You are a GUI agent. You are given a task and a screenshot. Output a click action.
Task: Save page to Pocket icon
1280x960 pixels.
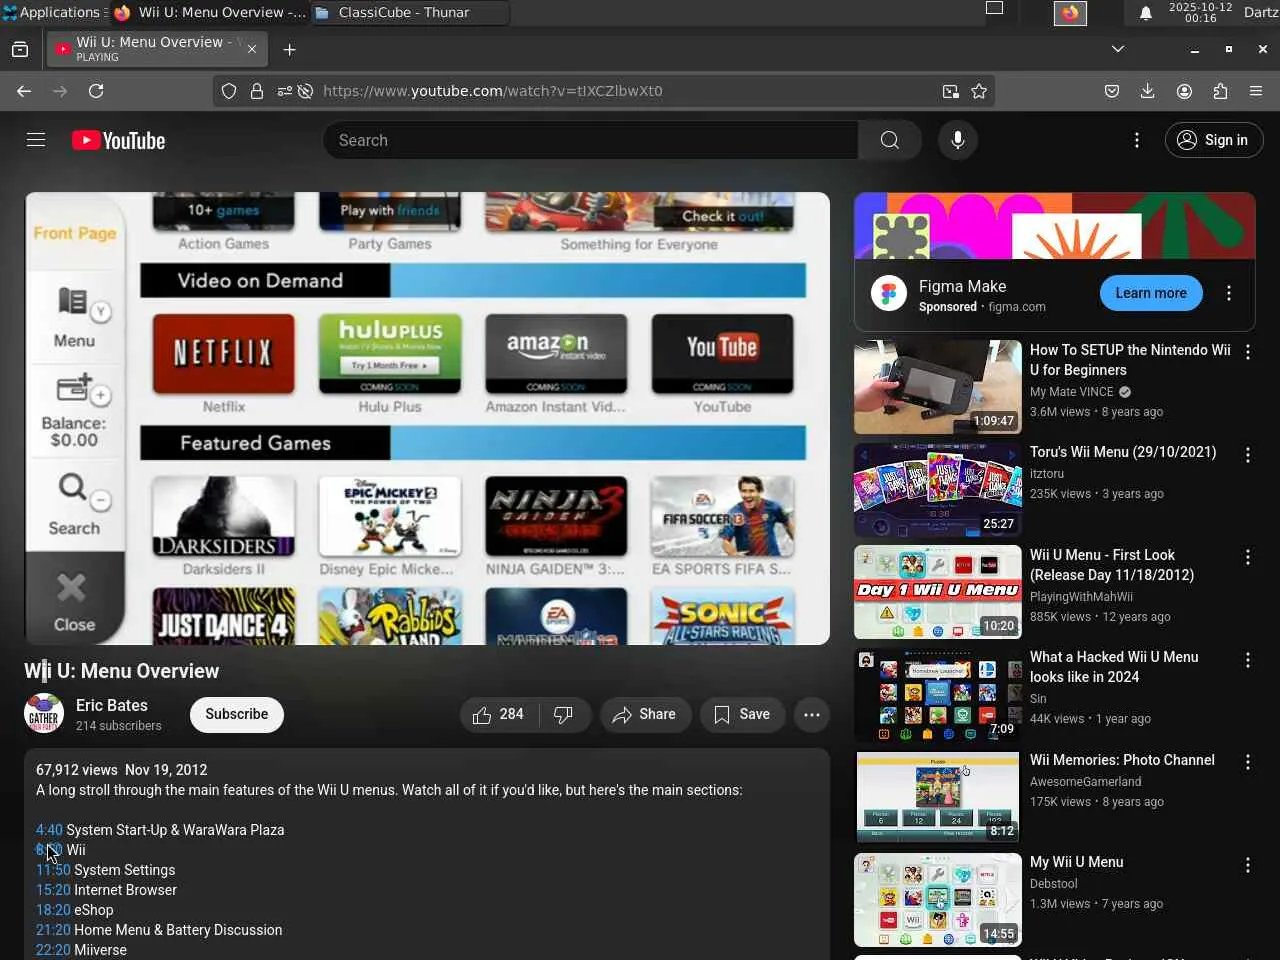(x=1112, y=91)
